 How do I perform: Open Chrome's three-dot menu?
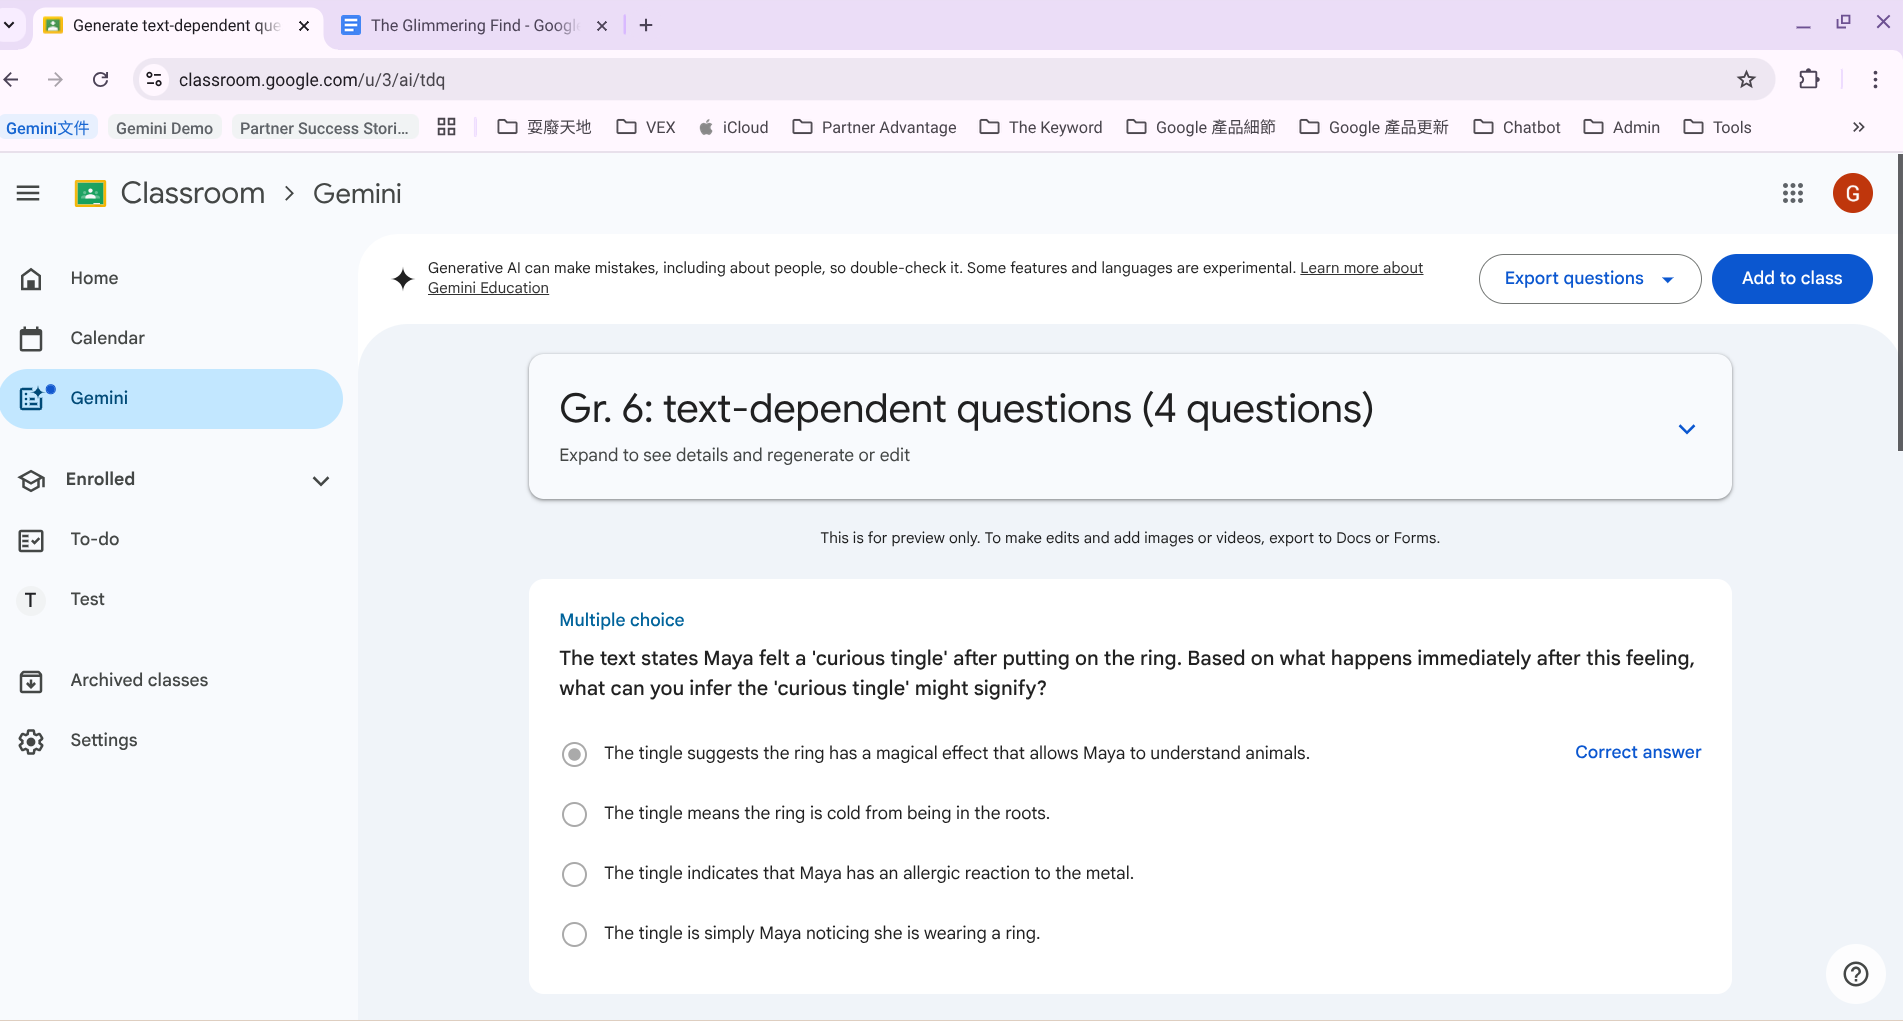pyautogui.click(x=1875, y=80)
